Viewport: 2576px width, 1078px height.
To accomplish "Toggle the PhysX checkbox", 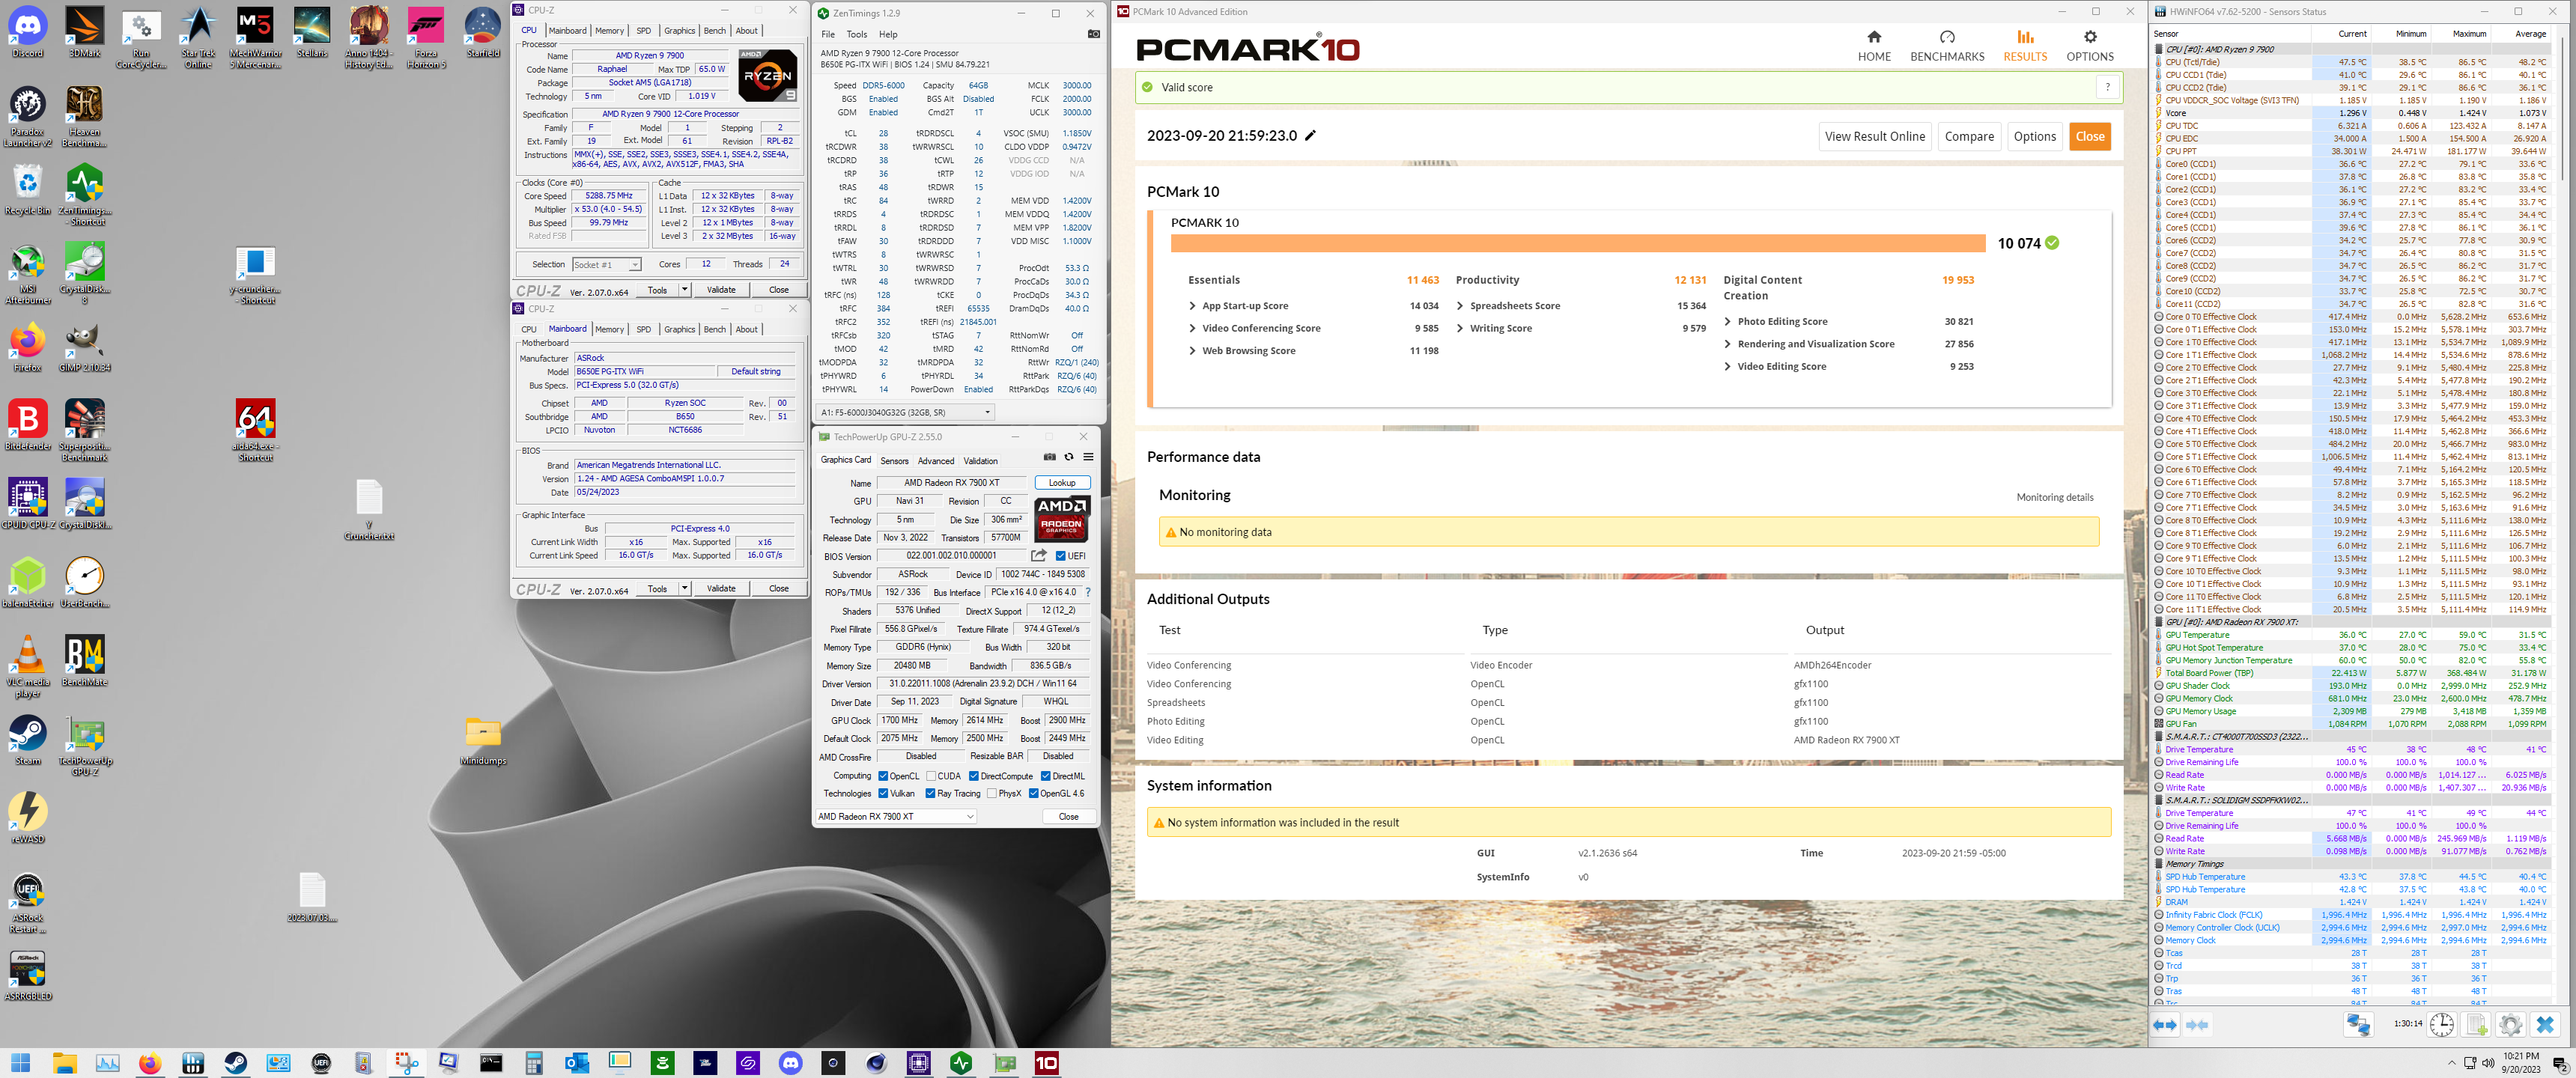I will point(991,794).
